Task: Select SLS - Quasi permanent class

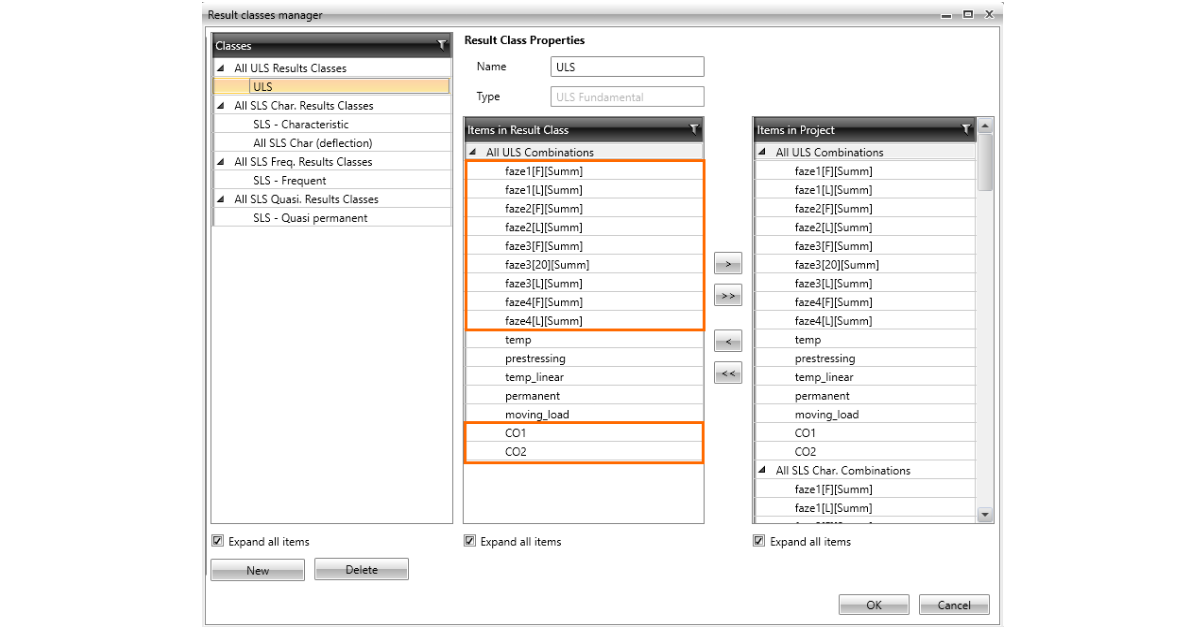Action: coord(310,218)
